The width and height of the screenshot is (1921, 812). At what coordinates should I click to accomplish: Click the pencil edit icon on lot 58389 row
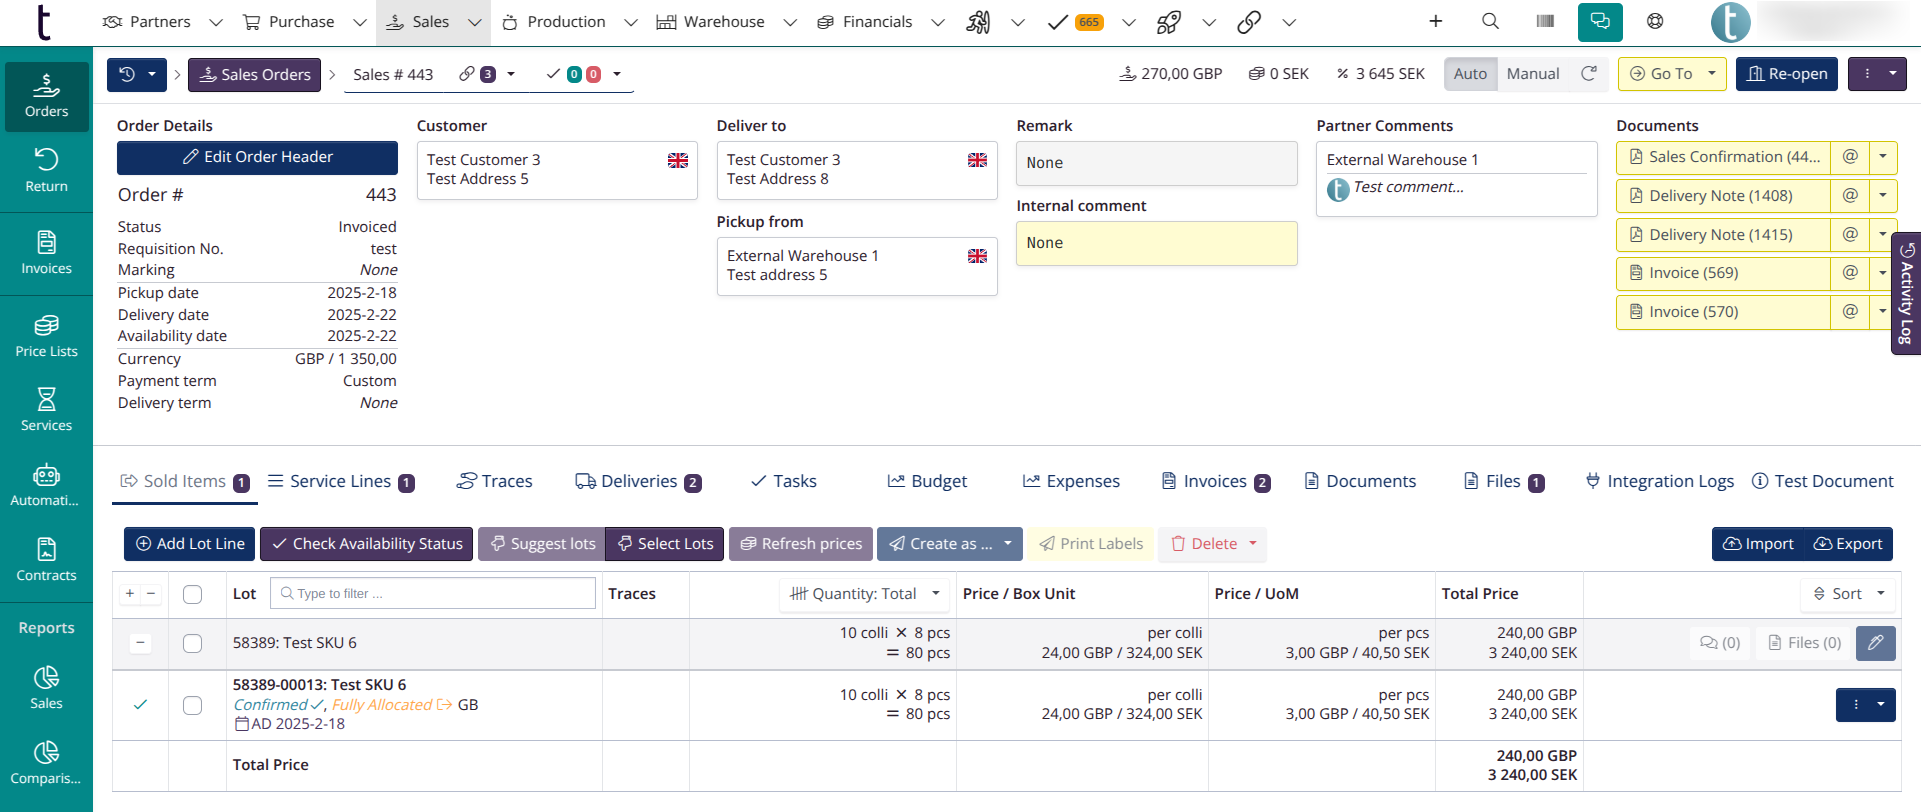coord(1875,643)
